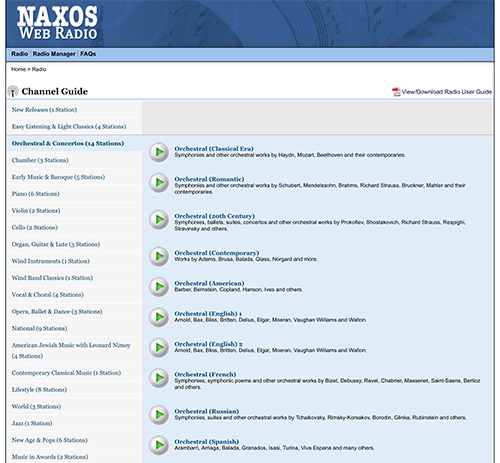Select Vocal & Choral (4 Stations) category
500x463 pixels.
(x=48, y=295)
